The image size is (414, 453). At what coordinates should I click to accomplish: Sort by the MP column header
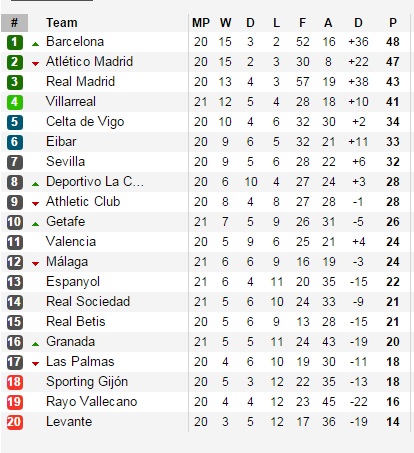(x=201, y=23)
